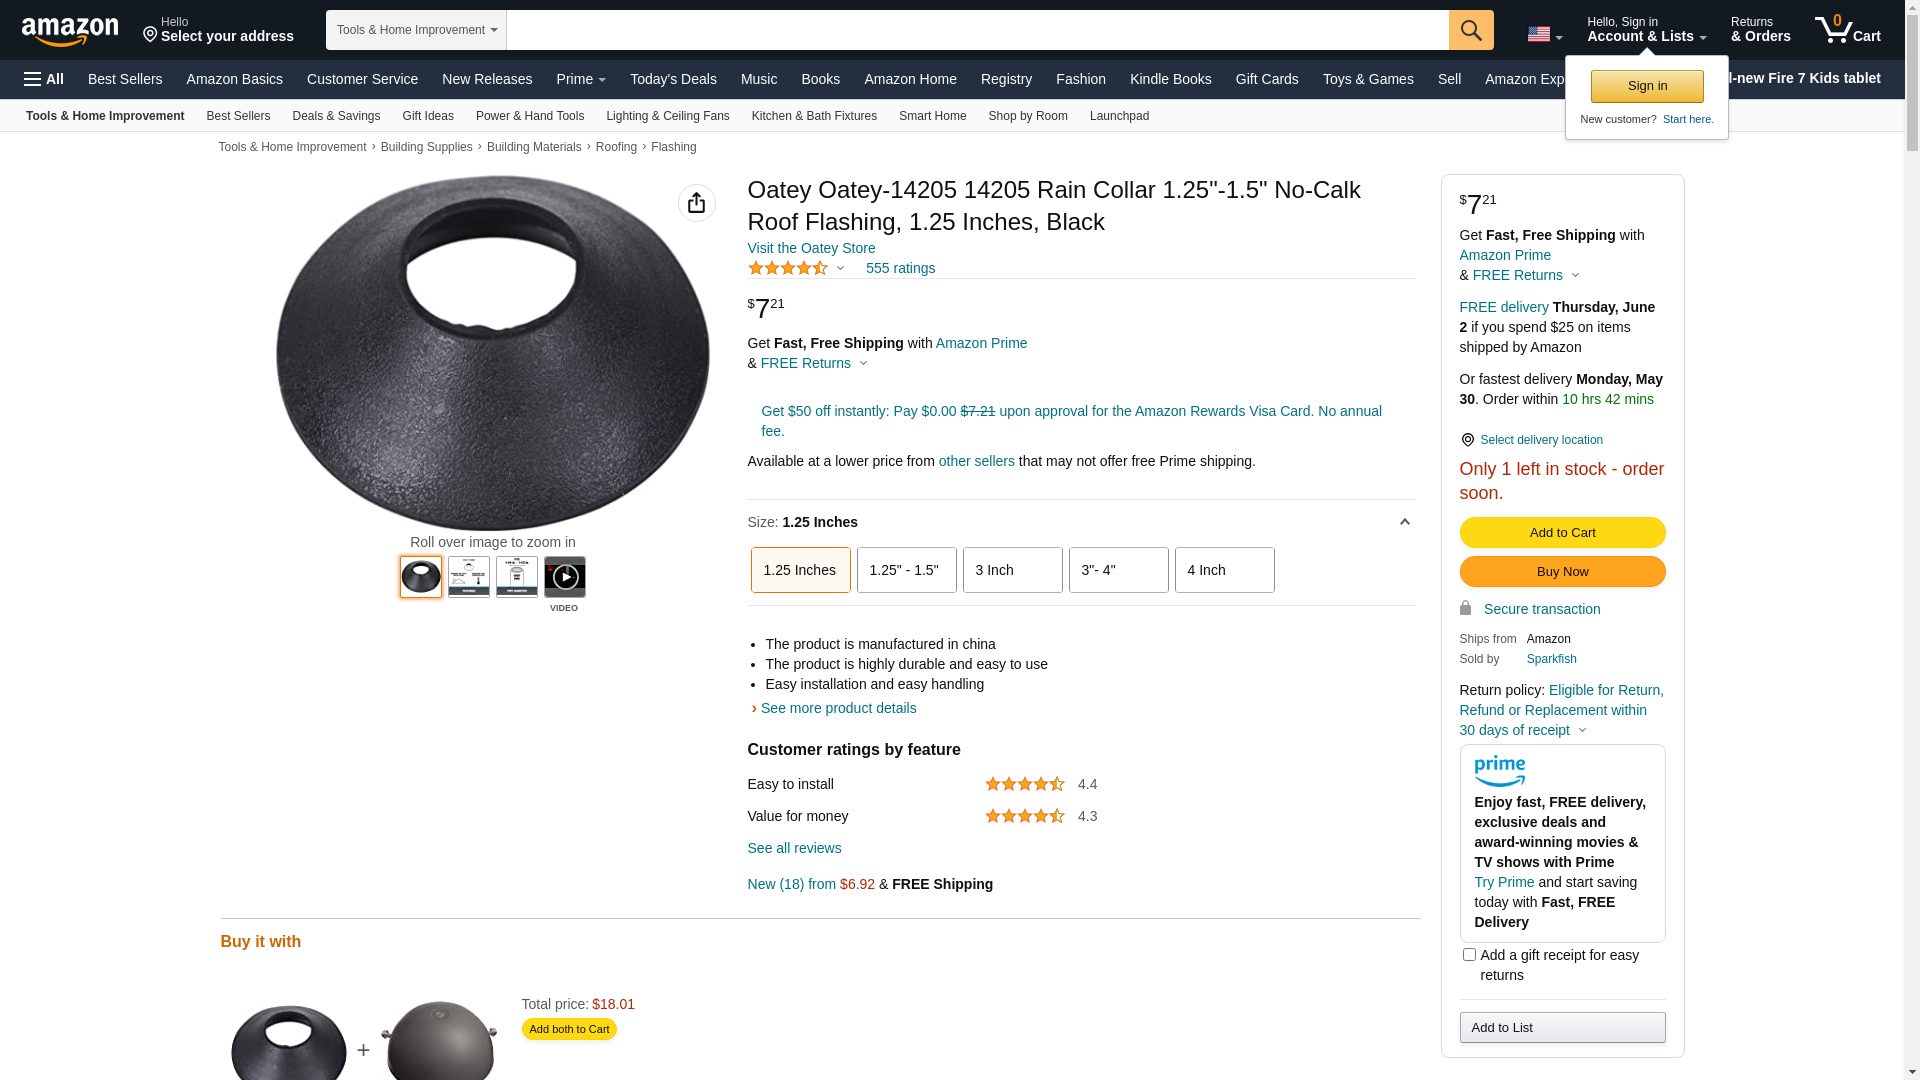
Task: Select the 4 Inch size option
Action: click(x=1224, y=570)
